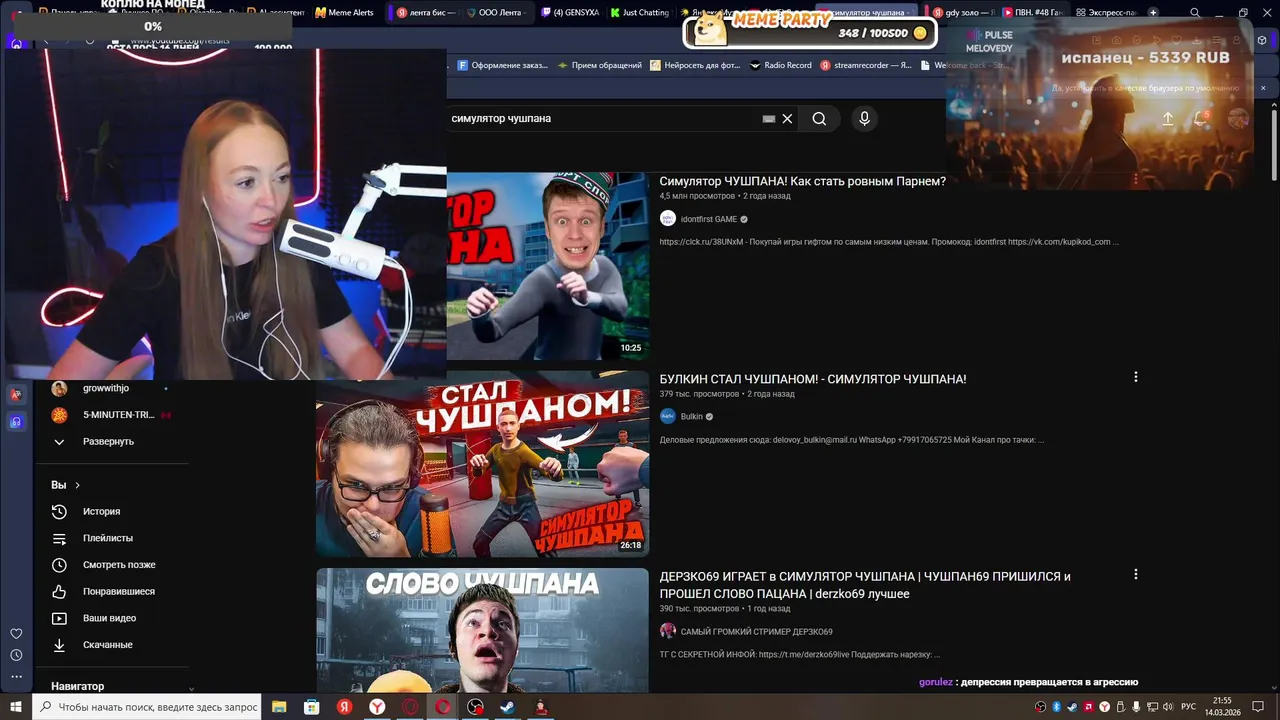Open the Прием обращений bookmark
Viewport: 1280px width, 720px height.
600,65
